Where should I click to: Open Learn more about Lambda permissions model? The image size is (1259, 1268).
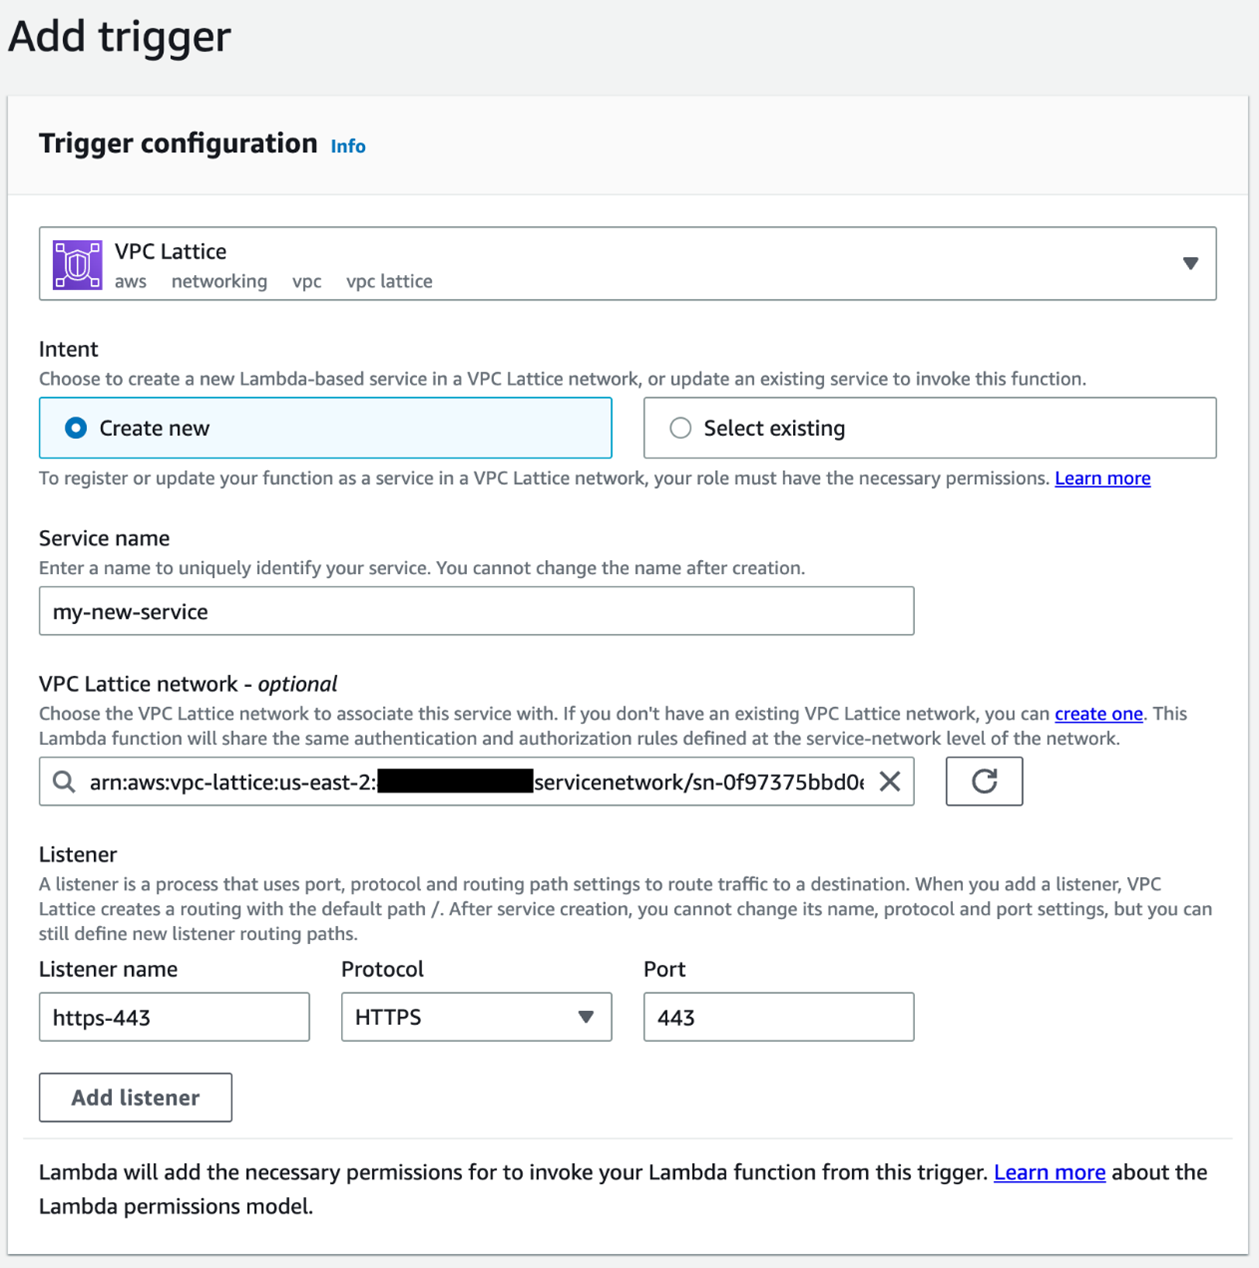point(1049,1172)
